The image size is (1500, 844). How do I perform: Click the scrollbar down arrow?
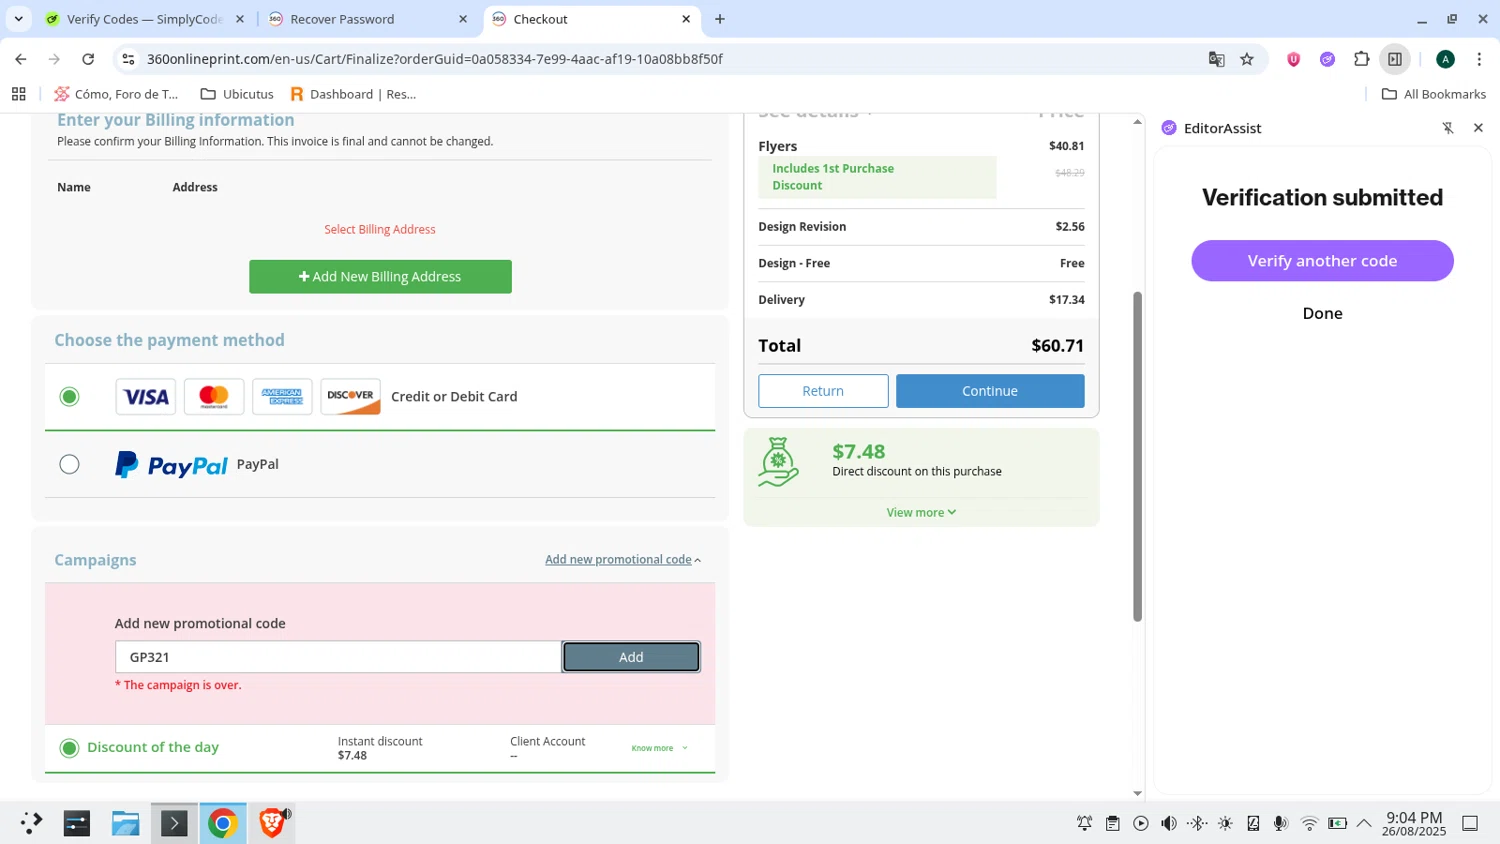pyautogui.click(x=1137, y=793)
